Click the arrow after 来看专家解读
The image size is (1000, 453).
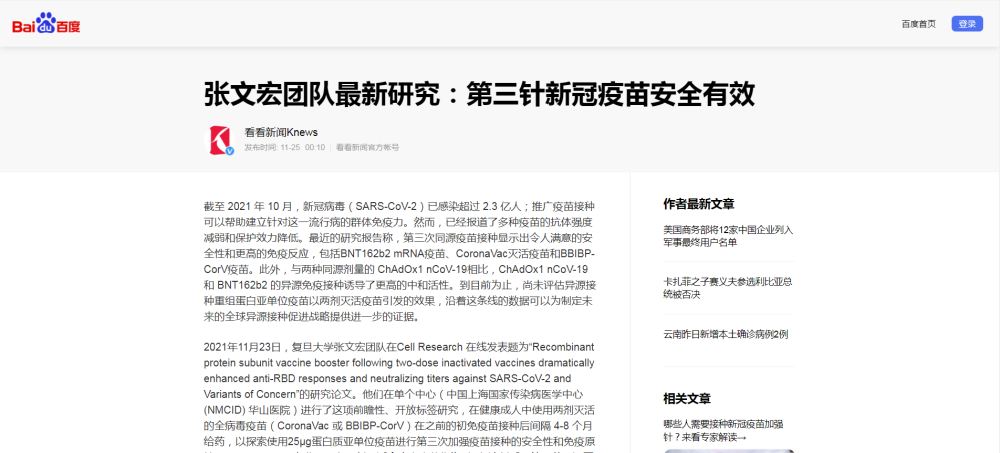742,437
